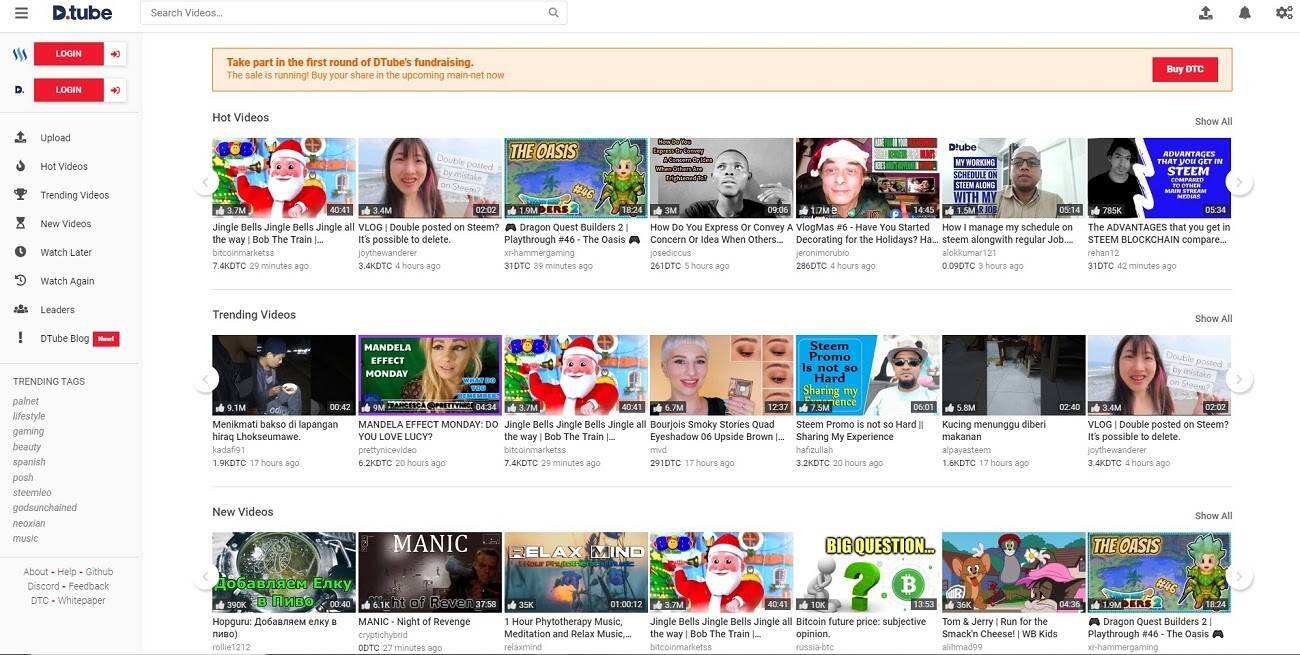Image resolution: width=1300 pixels, height=655 pixels.
Task: Expand Trending Videos with Show All
Action: coord(1213,319)
